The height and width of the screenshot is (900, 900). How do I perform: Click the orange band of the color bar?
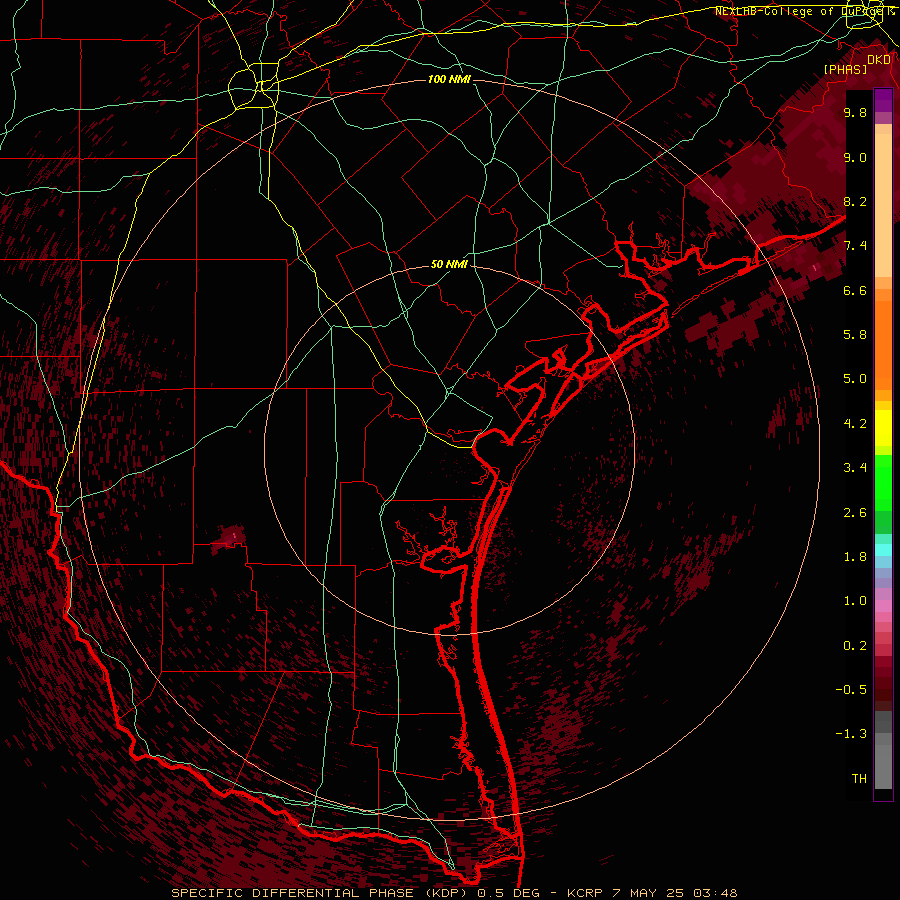883,344
